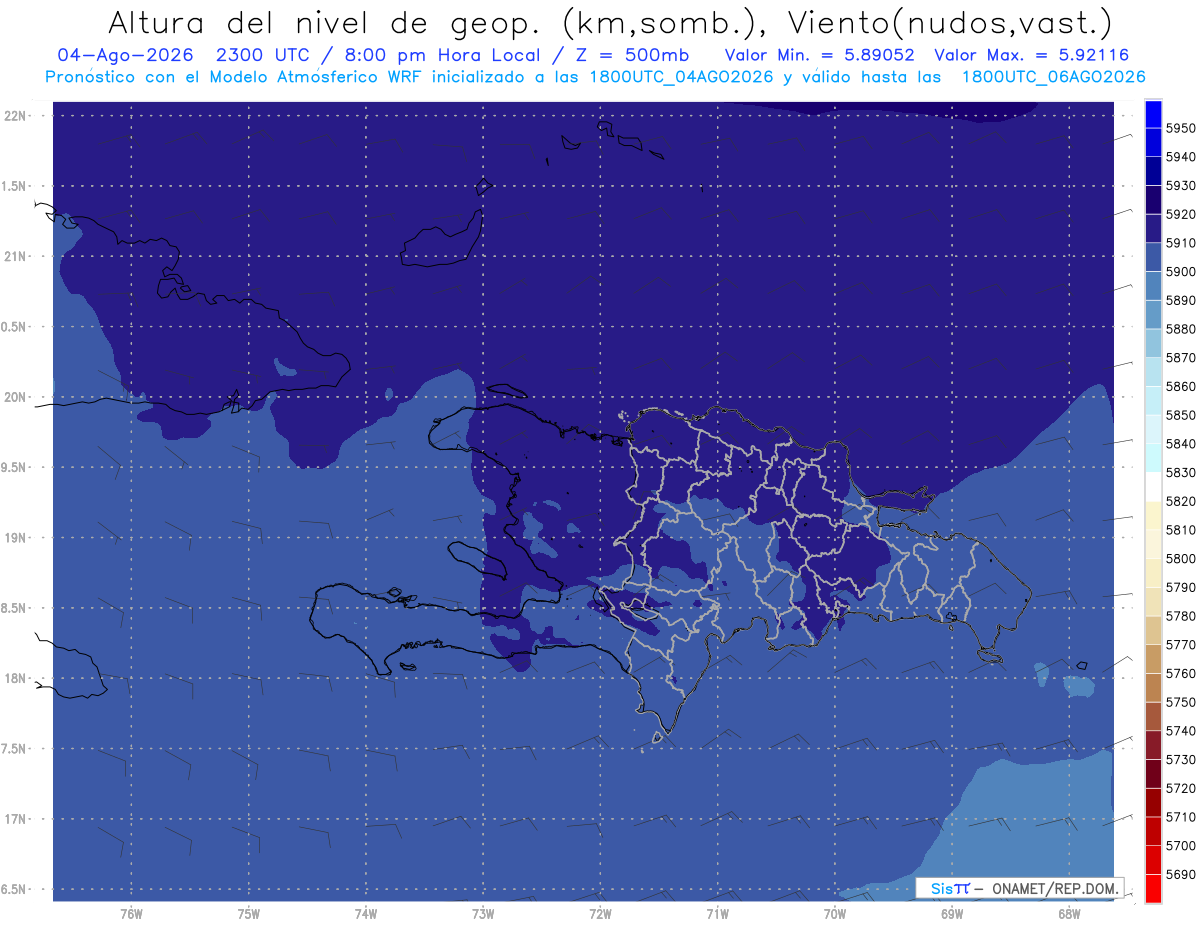
Task: Click the '73W' longitude axis label
Action: [483, 914]
